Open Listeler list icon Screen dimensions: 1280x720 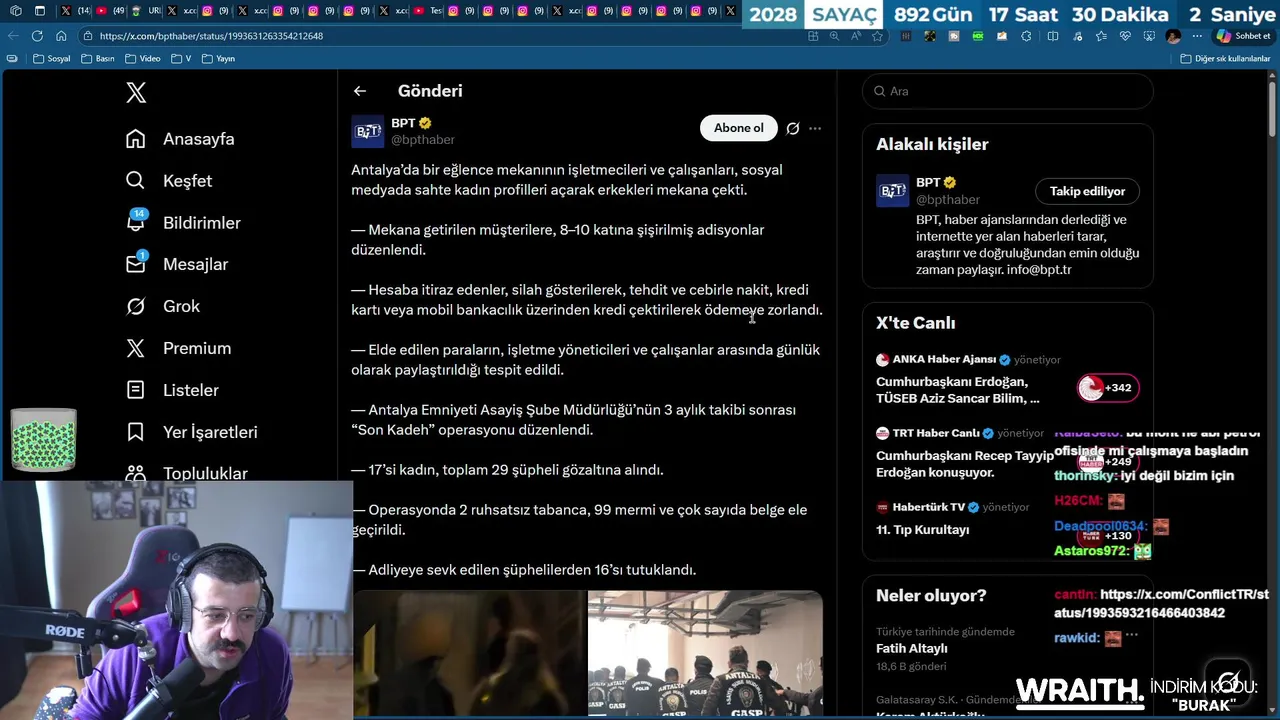[136, 390]
